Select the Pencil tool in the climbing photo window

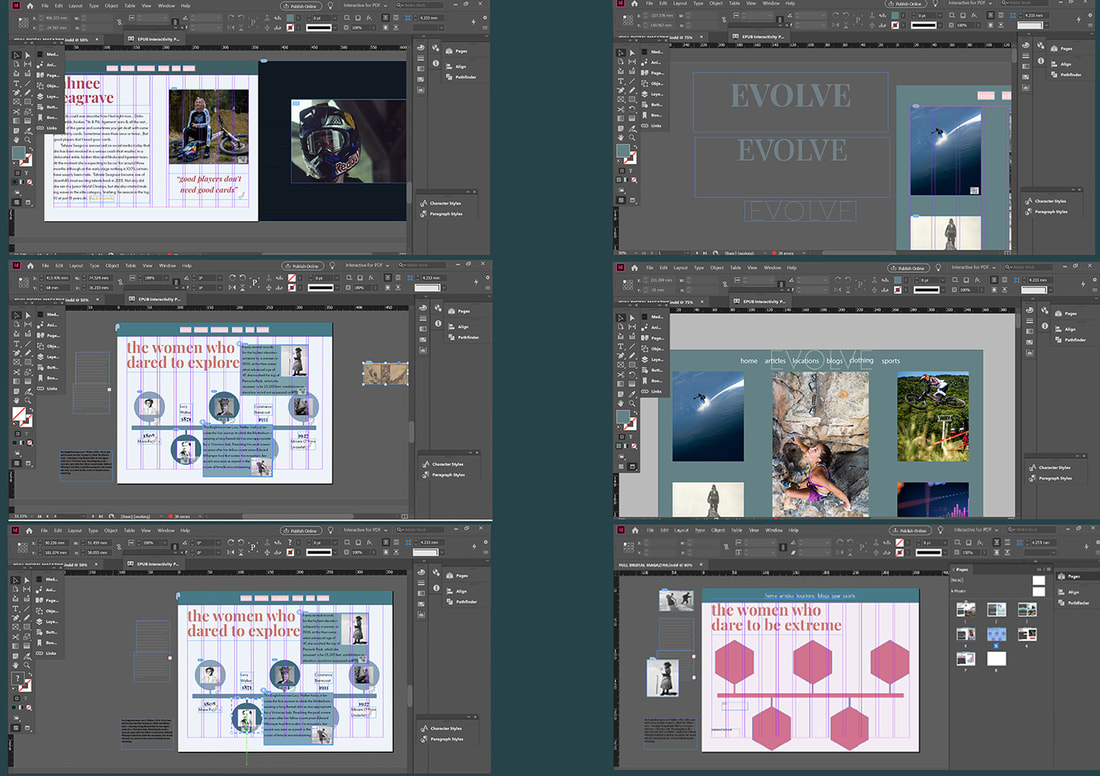(632, 356)
